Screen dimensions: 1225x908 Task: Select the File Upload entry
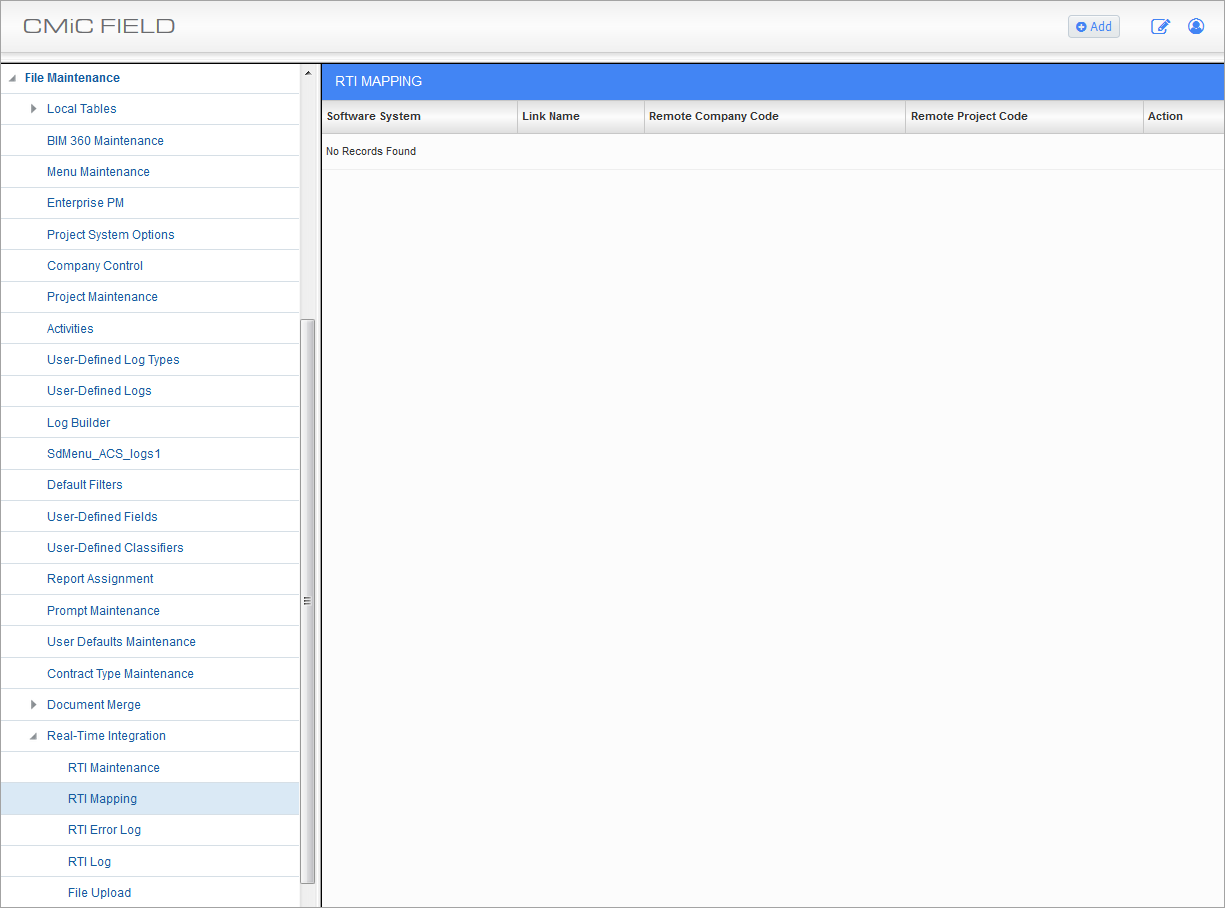(x=99, y=892)
